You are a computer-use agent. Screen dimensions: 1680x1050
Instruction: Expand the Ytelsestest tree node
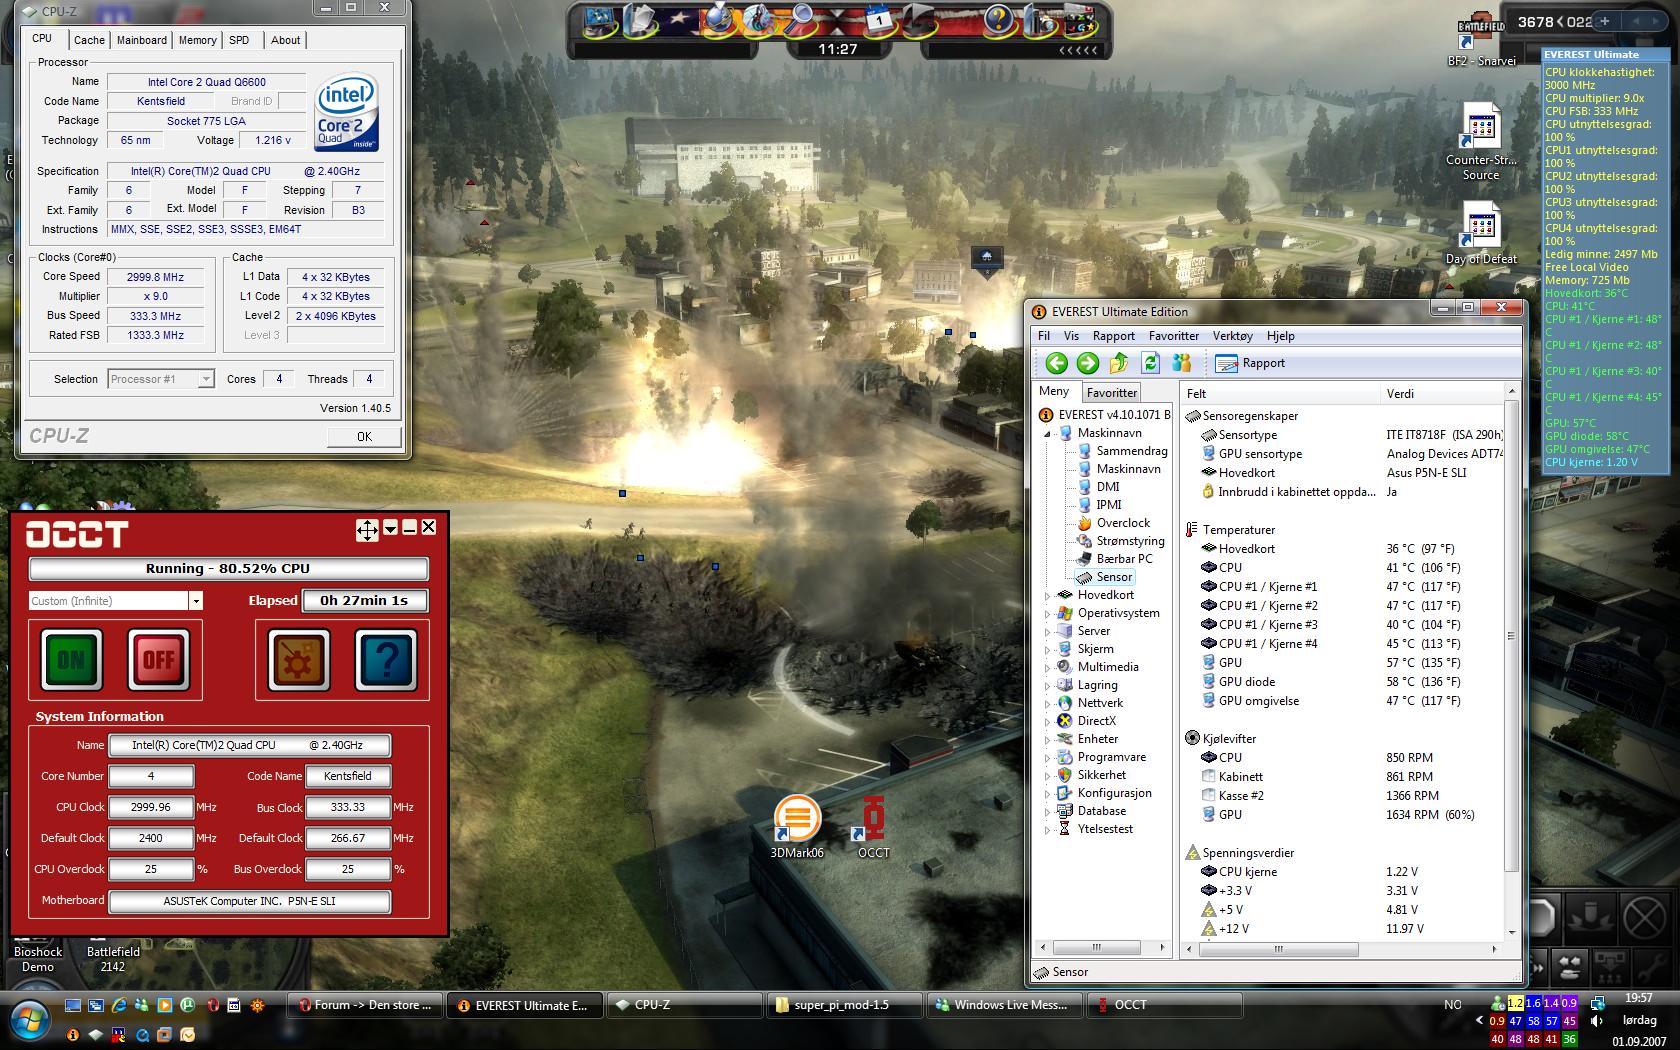pyautogui.click(x=1048, y=829)
